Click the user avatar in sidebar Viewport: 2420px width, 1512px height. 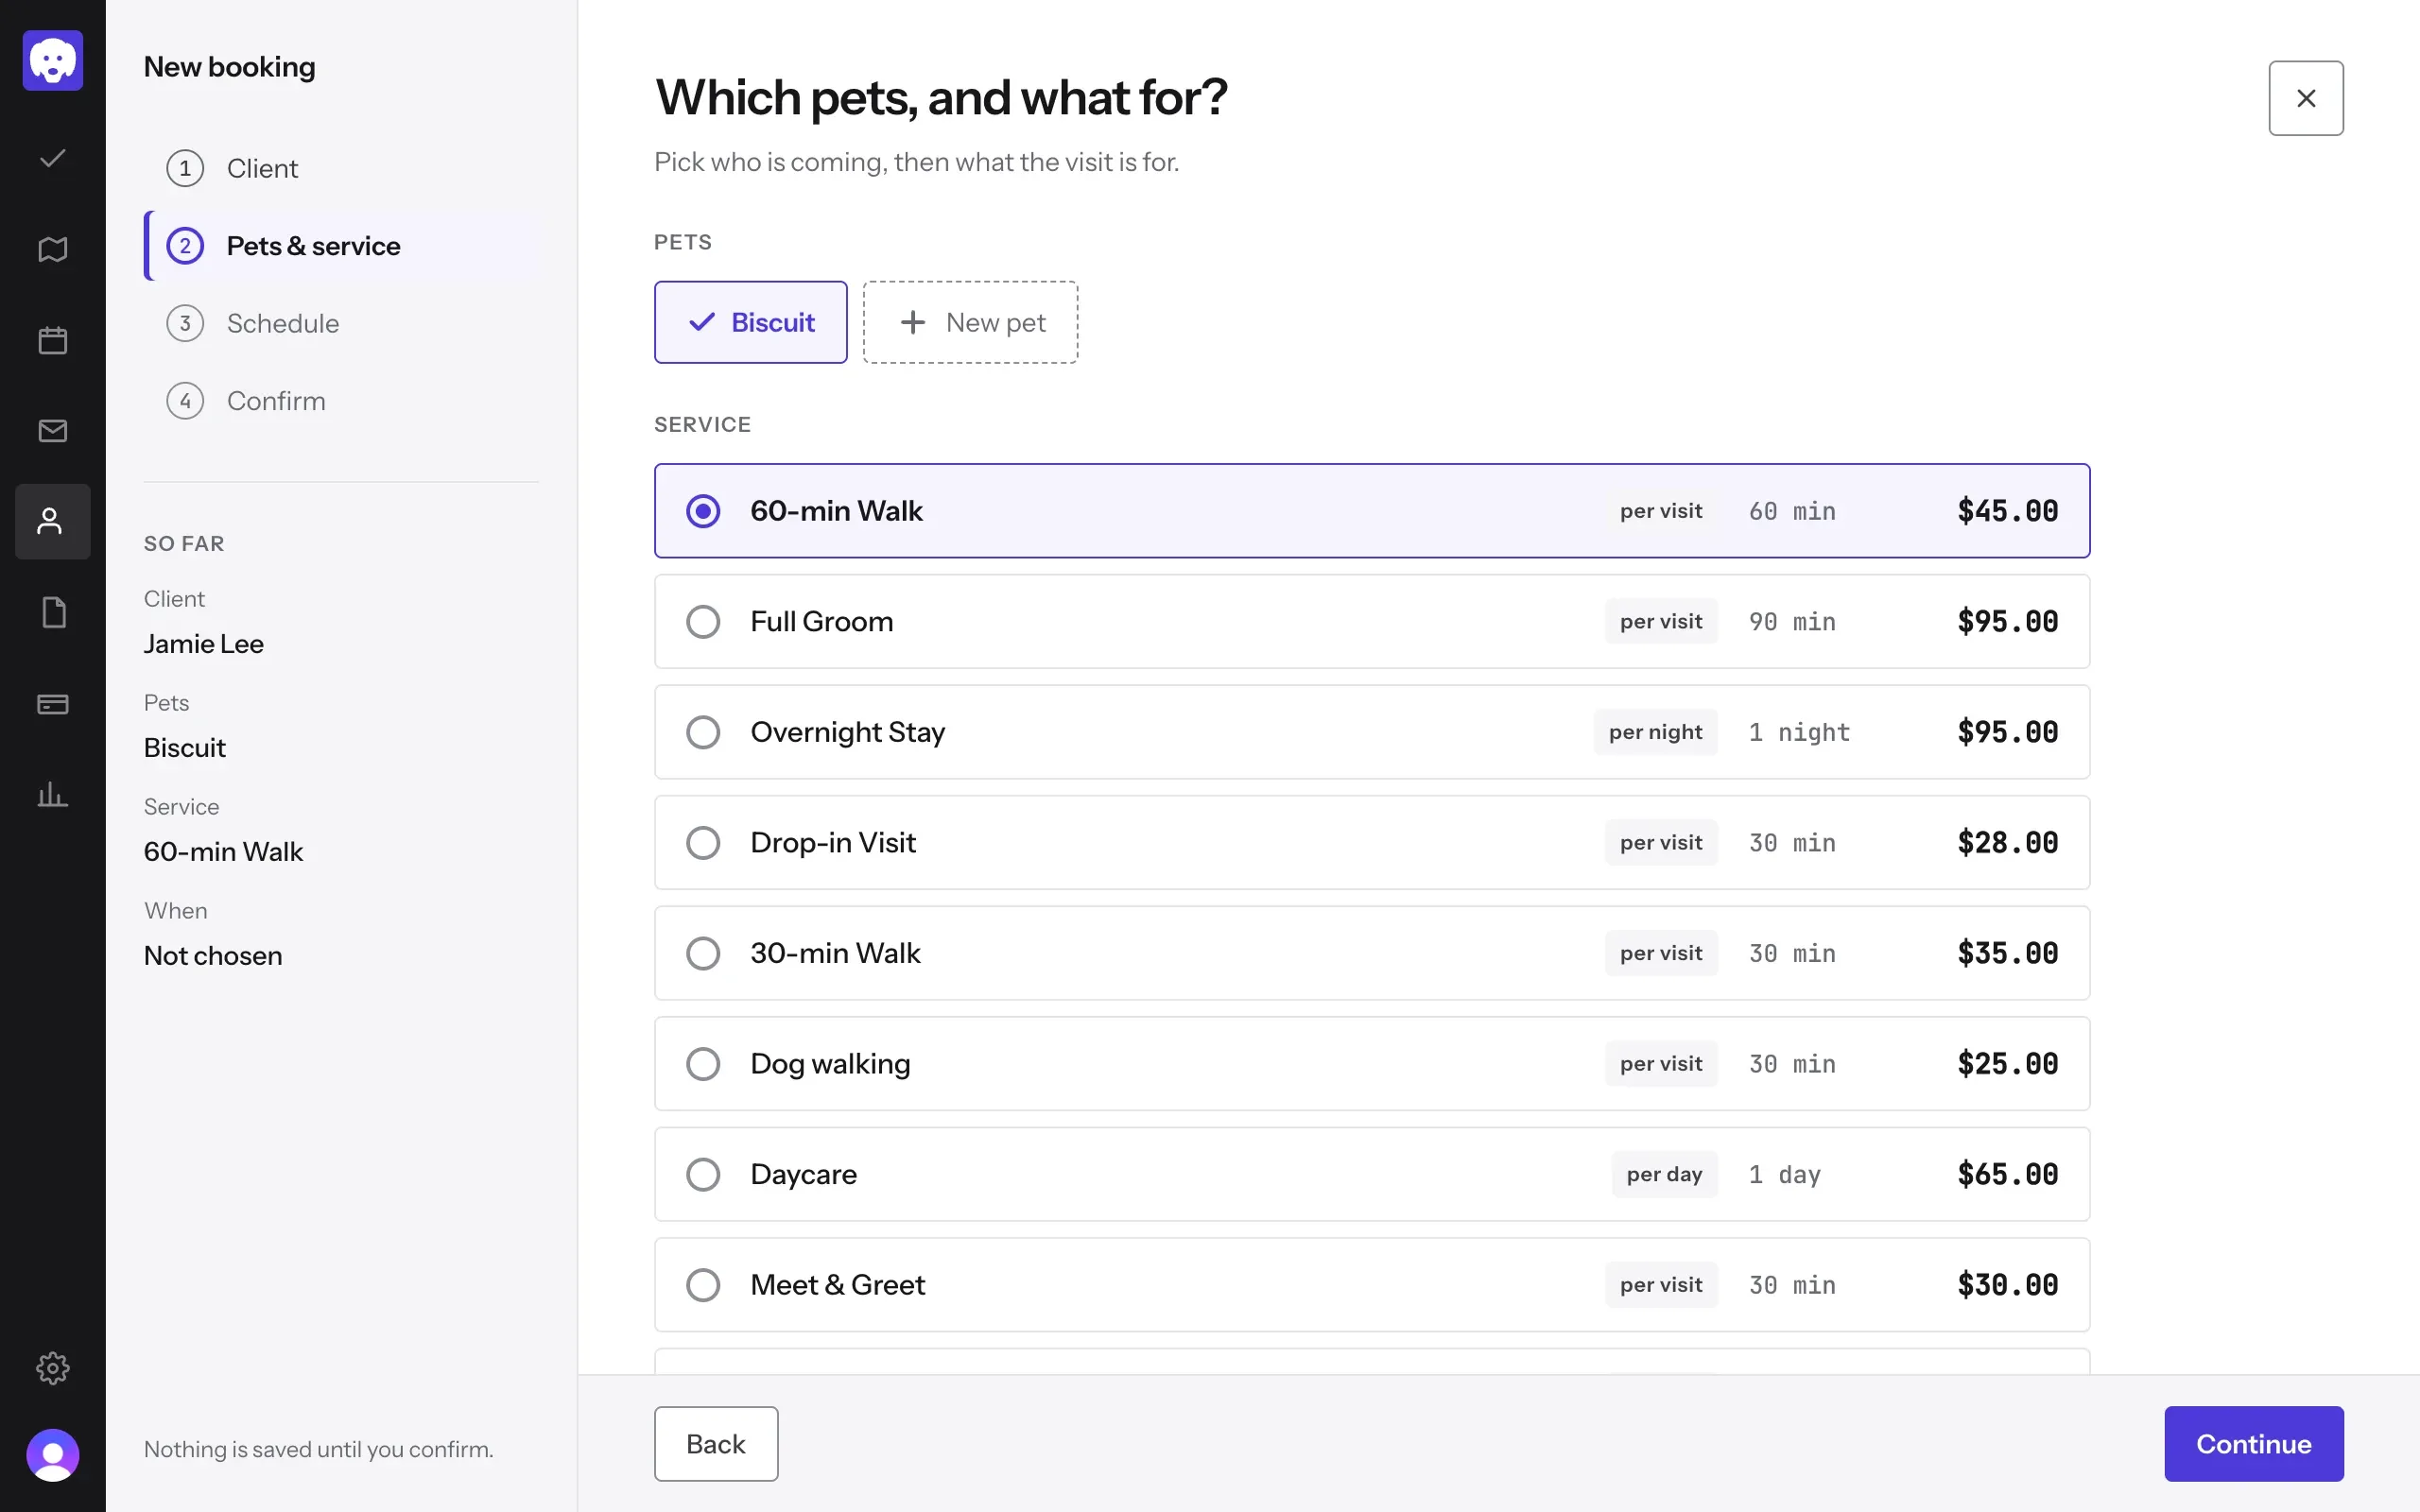pos(53,1454)
